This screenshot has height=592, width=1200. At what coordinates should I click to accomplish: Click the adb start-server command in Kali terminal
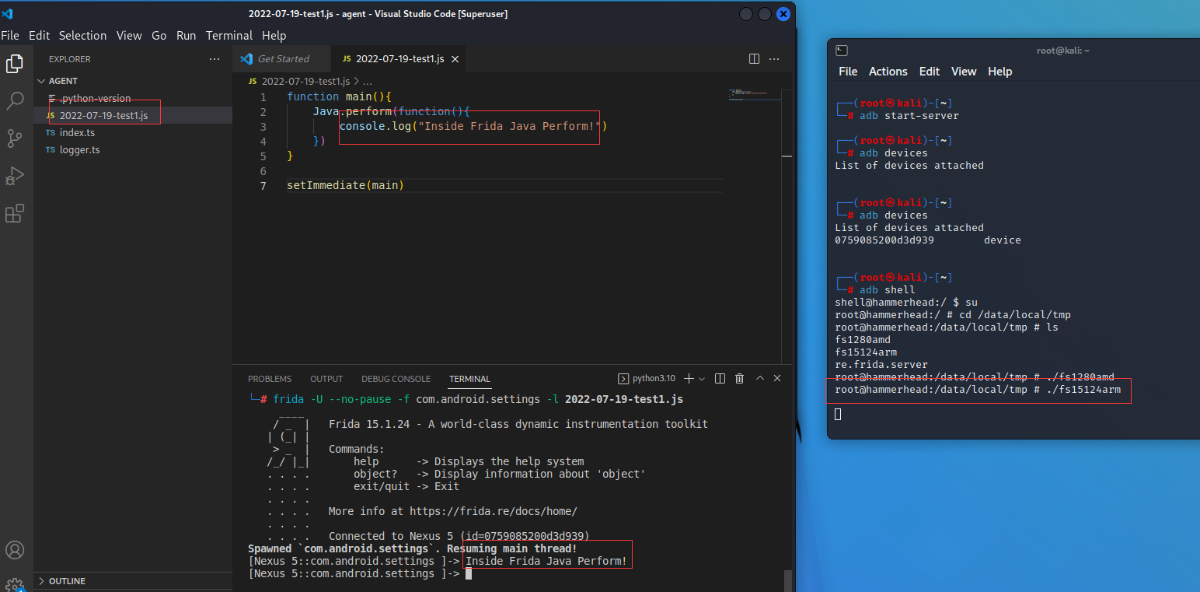point(907,116)
